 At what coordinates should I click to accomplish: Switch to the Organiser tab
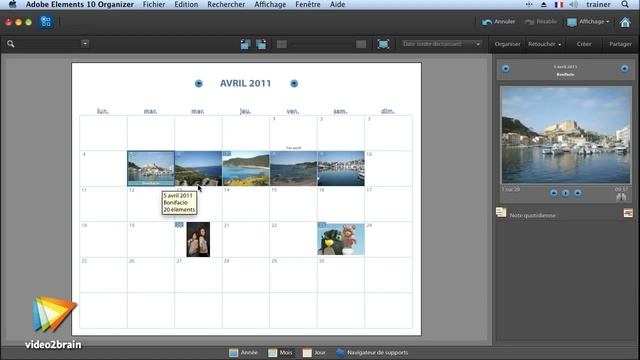tap(507, 44)
